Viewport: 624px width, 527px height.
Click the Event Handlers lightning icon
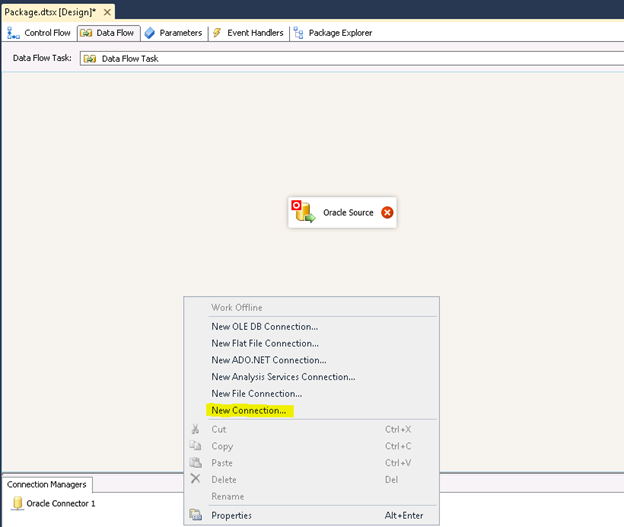(217, 33)
